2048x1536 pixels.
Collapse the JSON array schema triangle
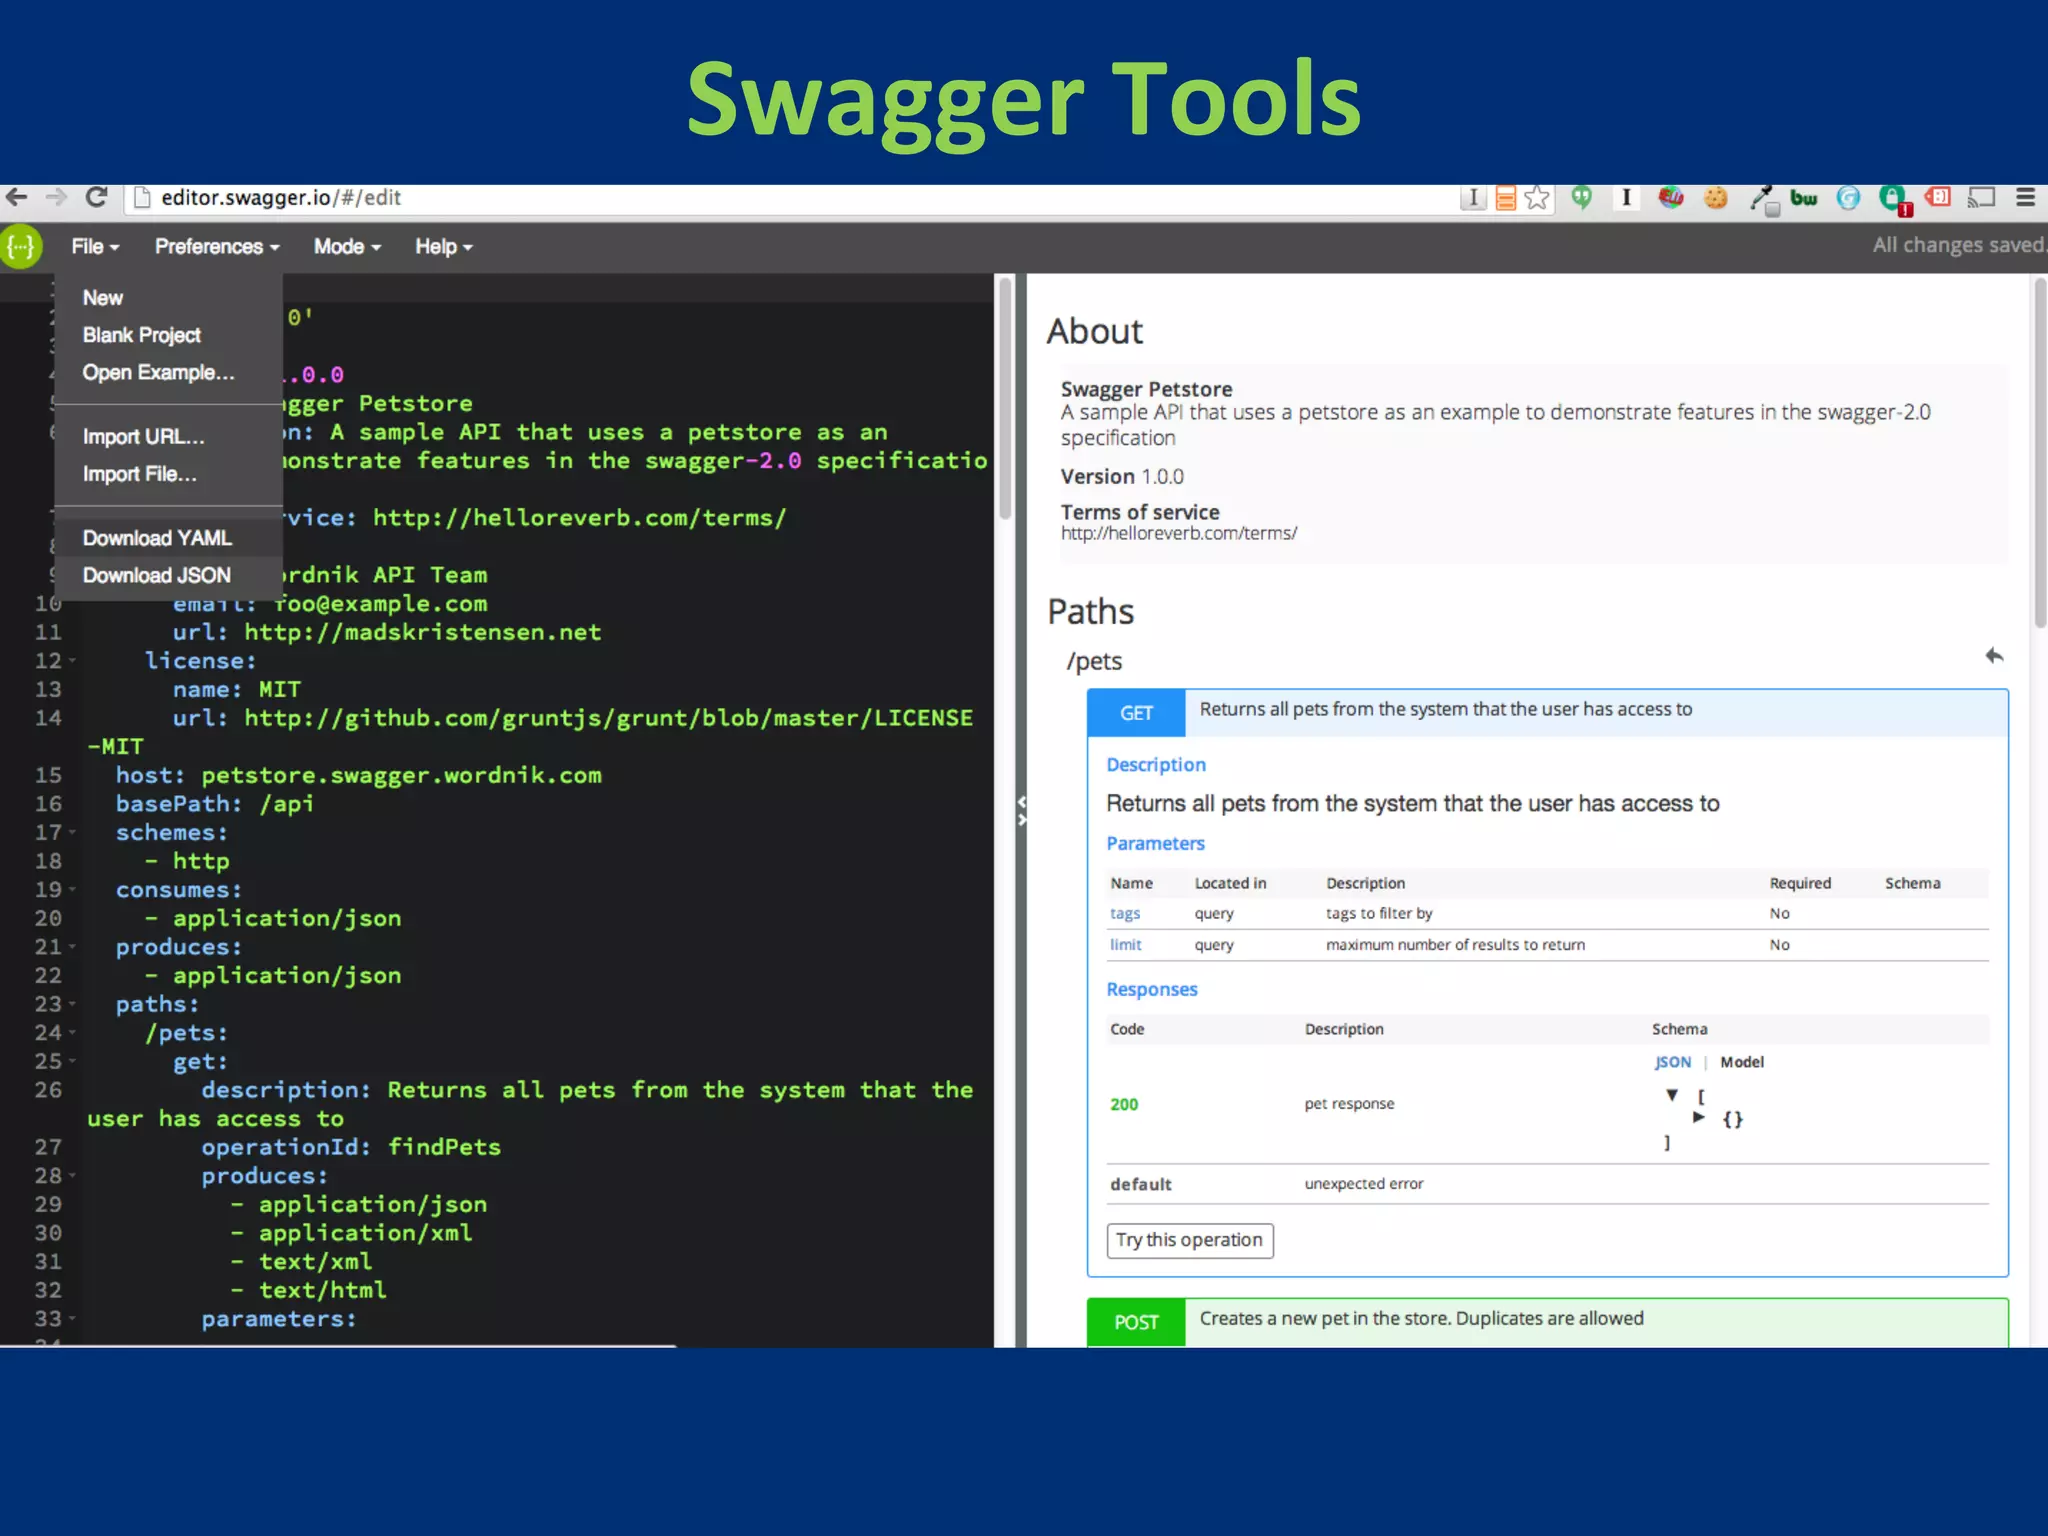tap(1672, 1095)
